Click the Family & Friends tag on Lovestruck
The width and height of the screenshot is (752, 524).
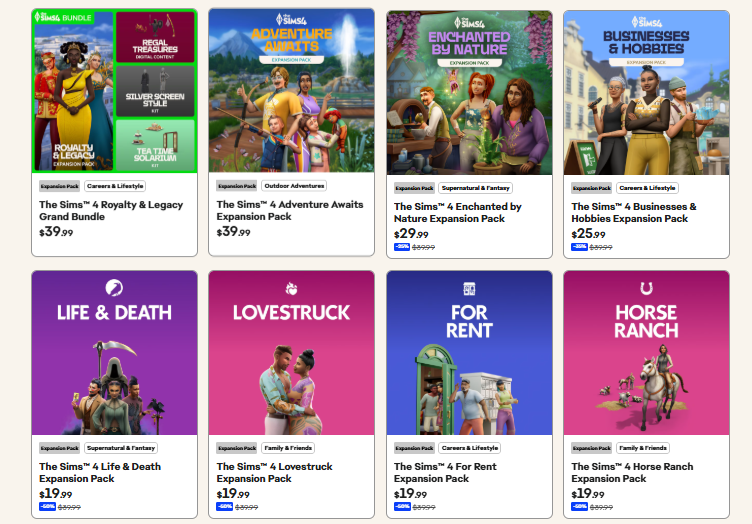288,448
